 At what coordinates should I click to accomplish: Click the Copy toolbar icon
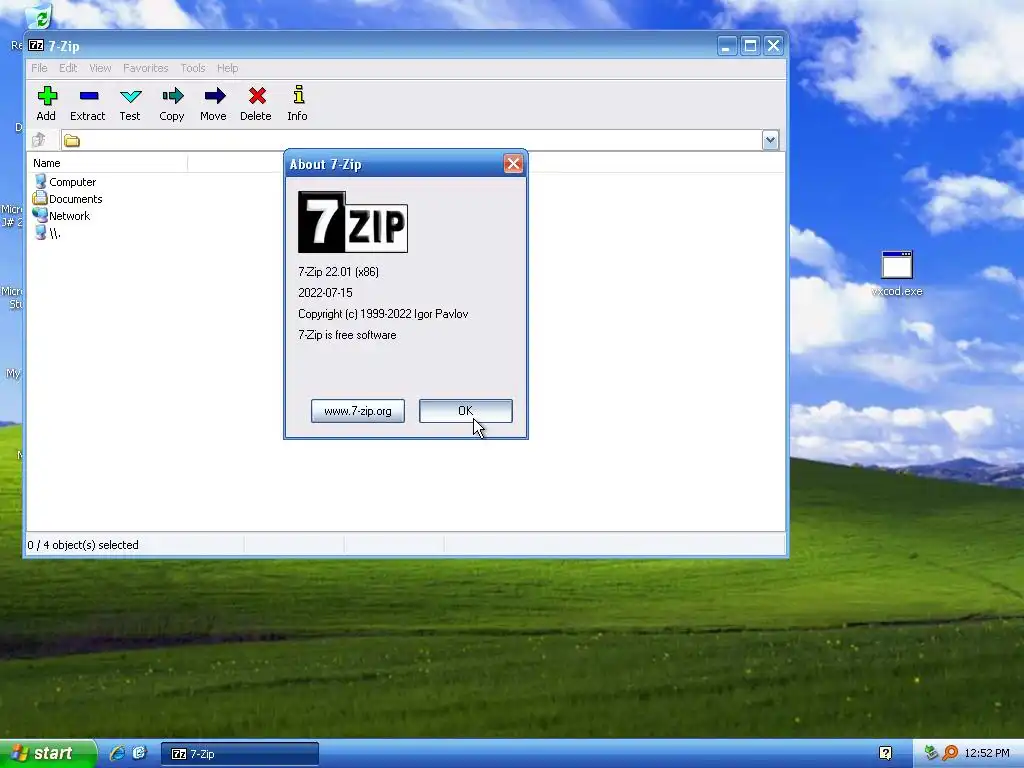click(172, 103)
